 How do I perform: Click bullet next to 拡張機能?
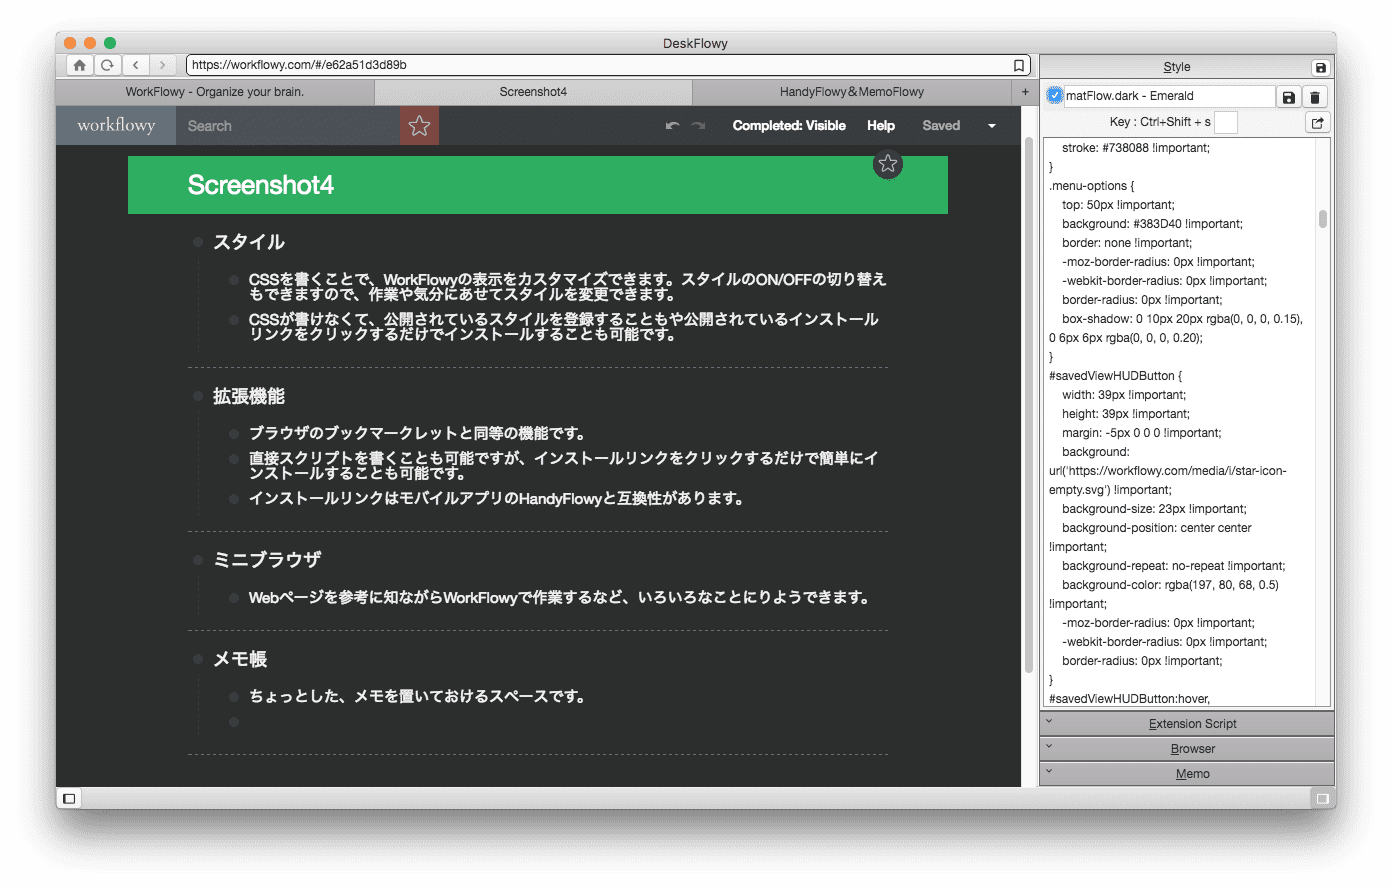(198, 397)
